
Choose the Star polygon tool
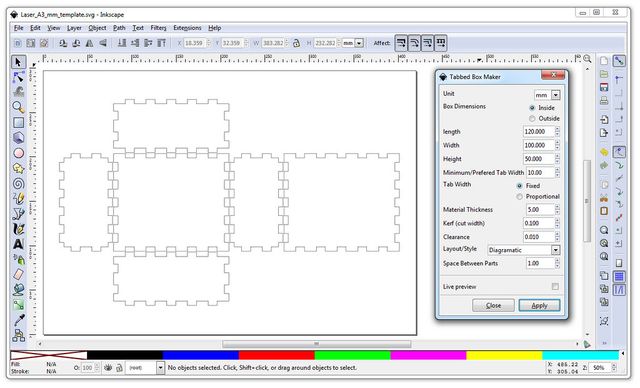pyautogui.click(x=18, y=168)
